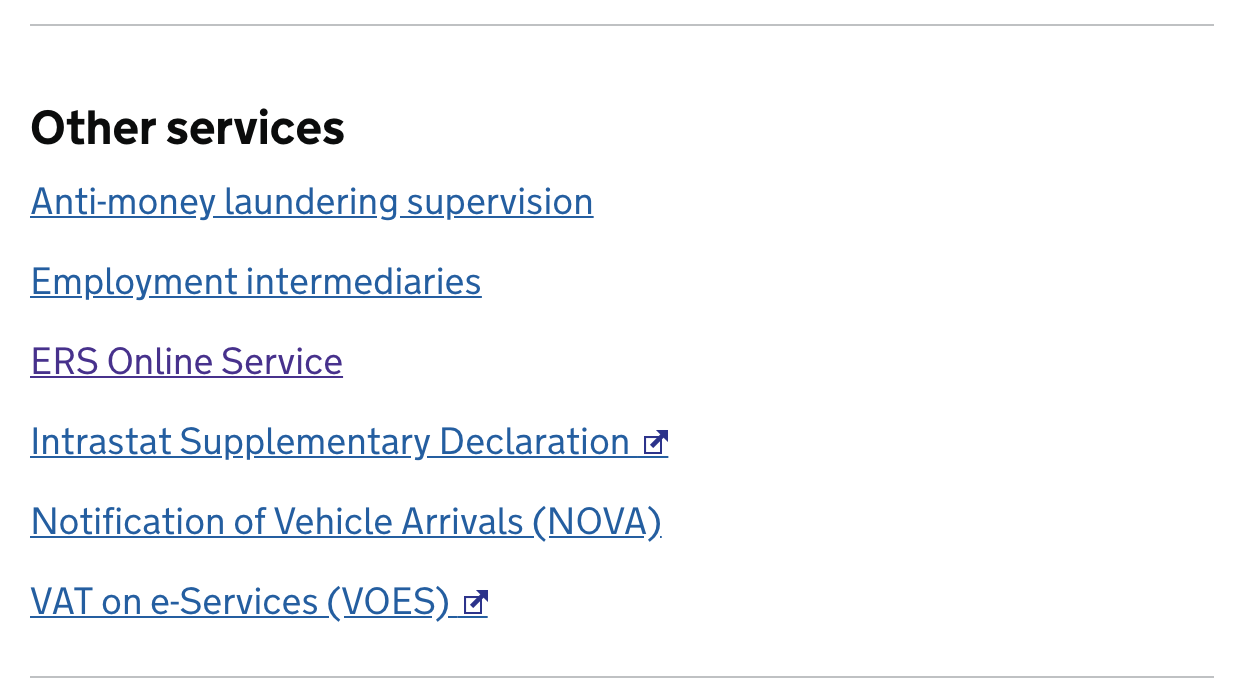Open the visited ERS Online Service link
This screenshot has height=698, width=1255.
[x=187, y=361]
